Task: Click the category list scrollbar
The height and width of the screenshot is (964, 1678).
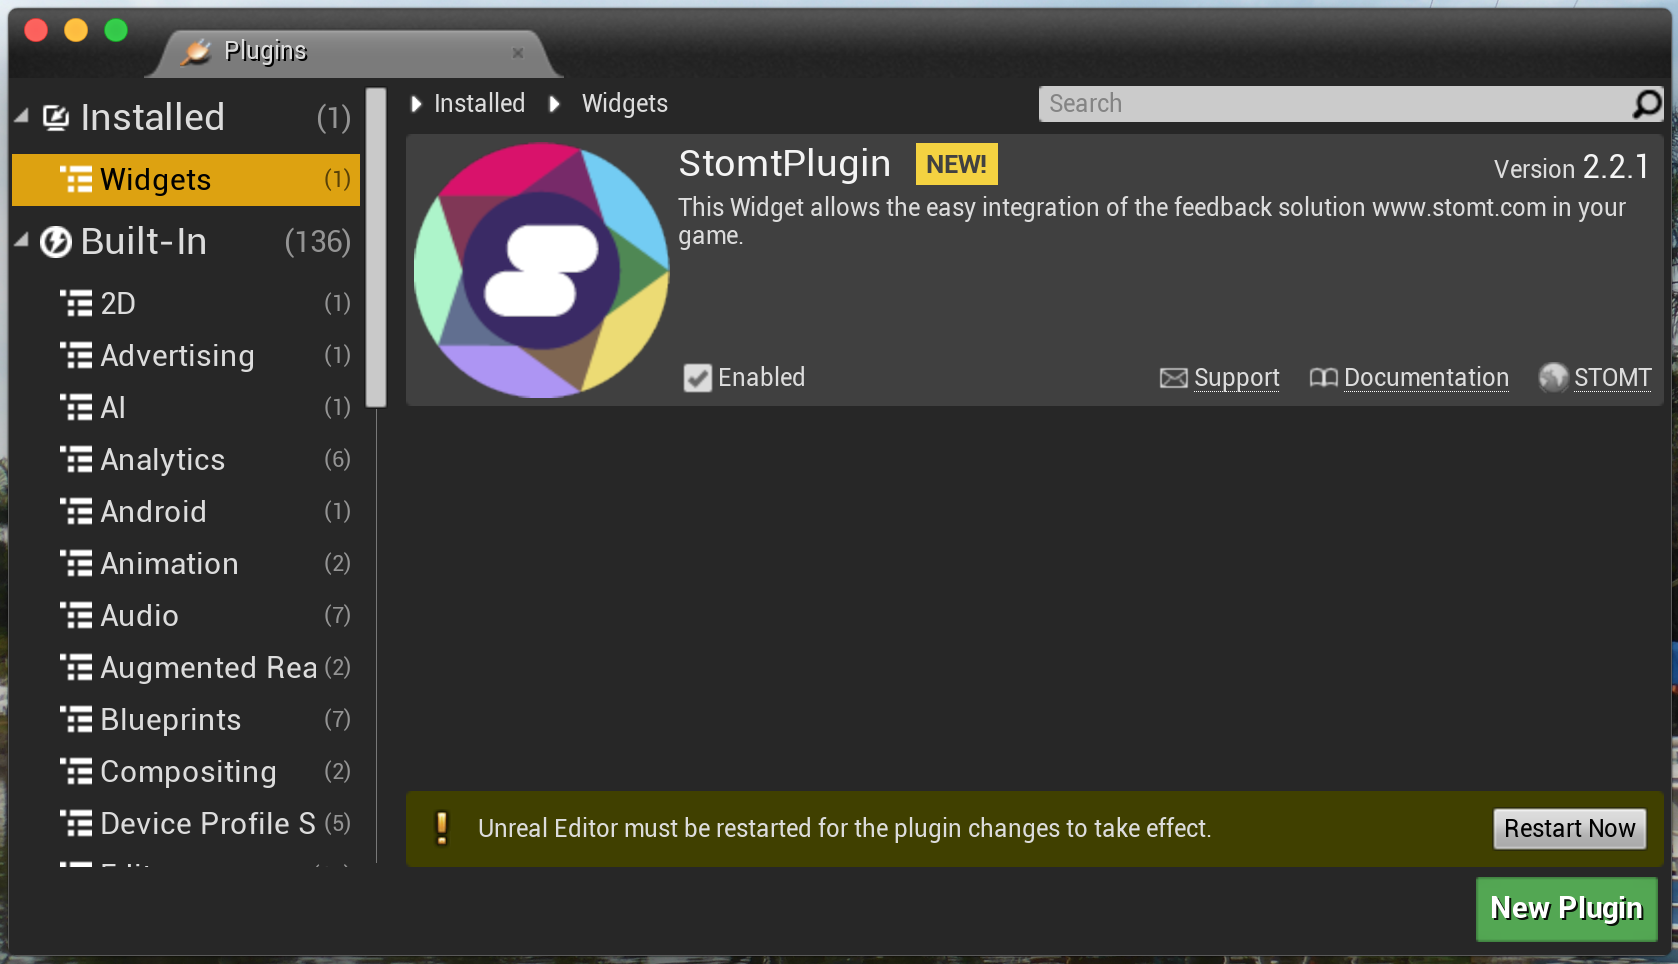Action: [x=376, y=248]
